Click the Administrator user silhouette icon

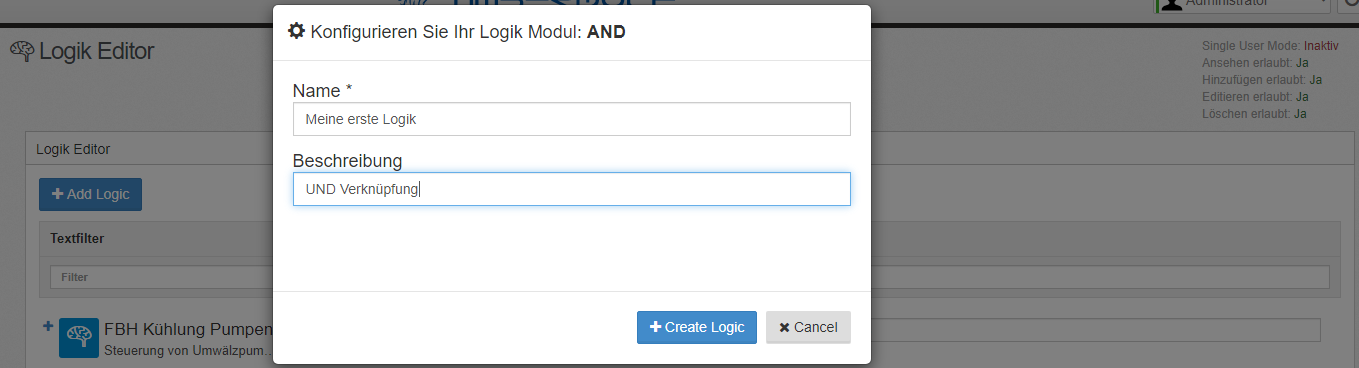[1170, 5]
